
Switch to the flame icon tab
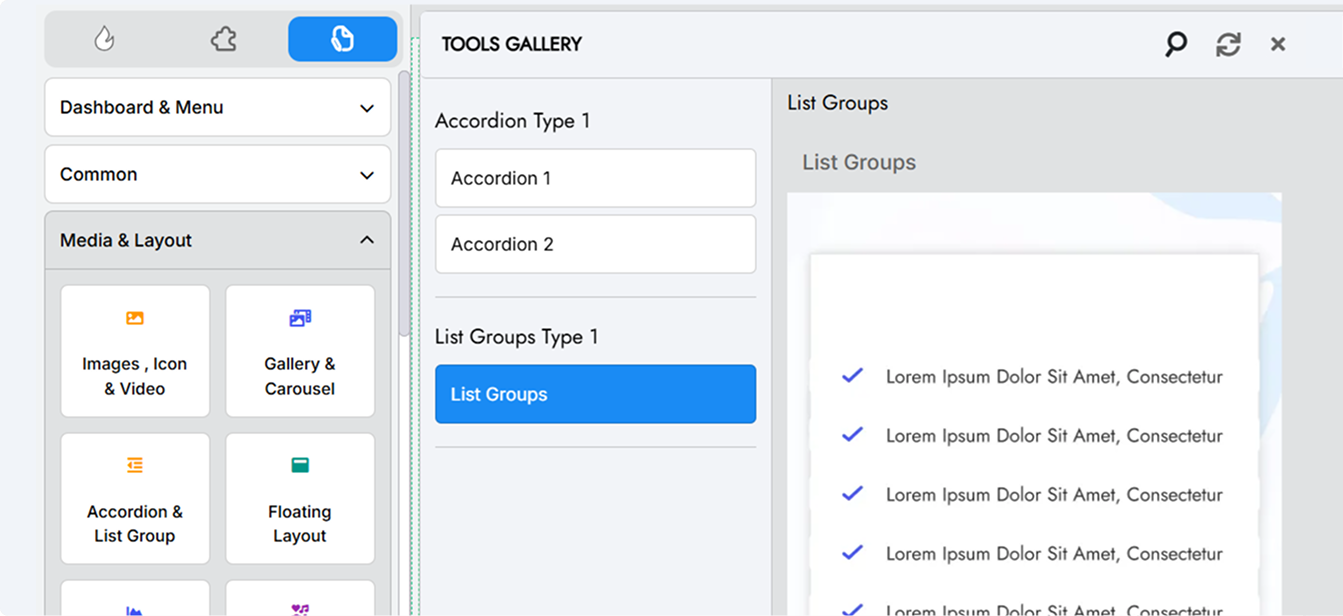pyautogui.click(x=104, y=39)
